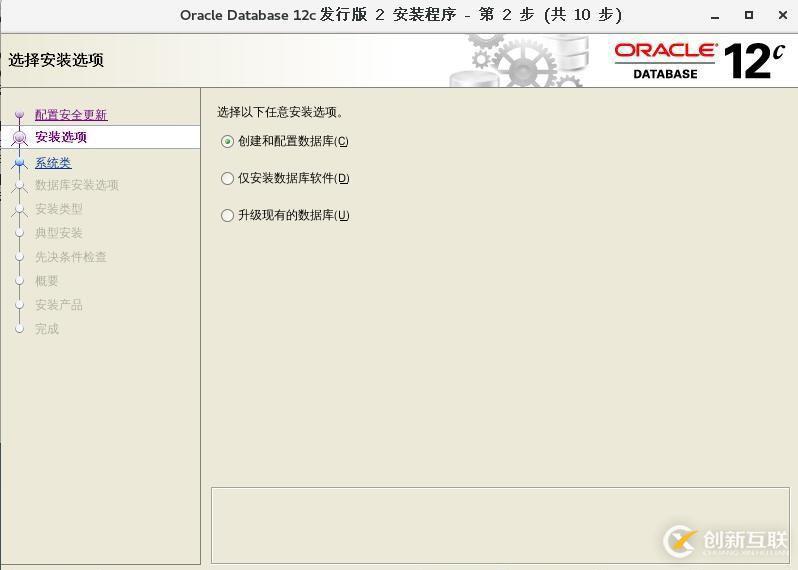Click the step bullet beside 典型安装

click(19, 233)
